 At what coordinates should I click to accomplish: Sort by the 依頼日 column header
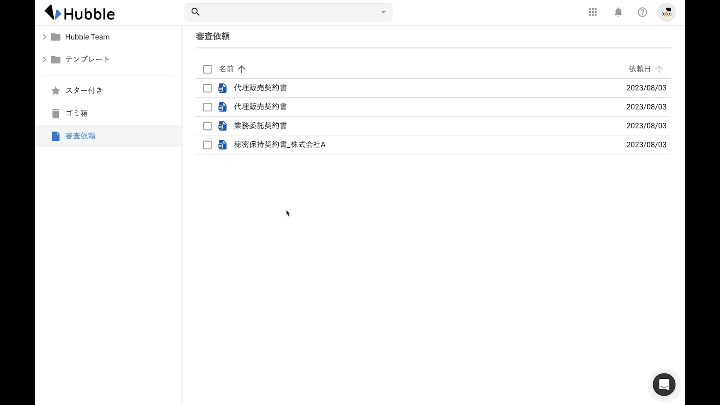pos(640,69)
